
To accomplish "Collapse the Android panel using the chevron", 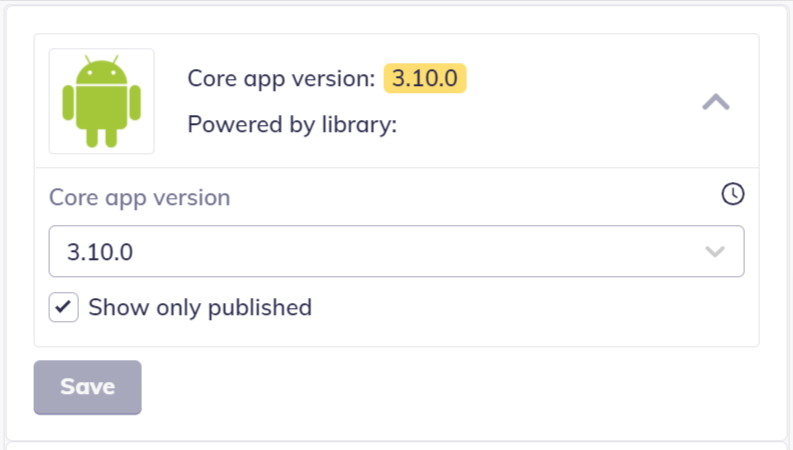I will pyautogui.click(x=716, y=102).
